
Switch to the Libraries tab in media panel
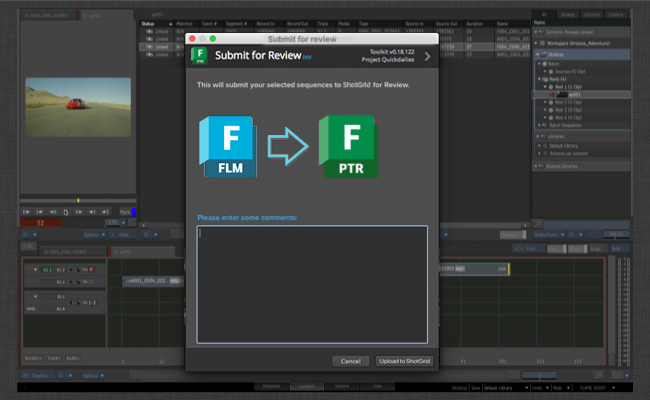click(592, 15)
